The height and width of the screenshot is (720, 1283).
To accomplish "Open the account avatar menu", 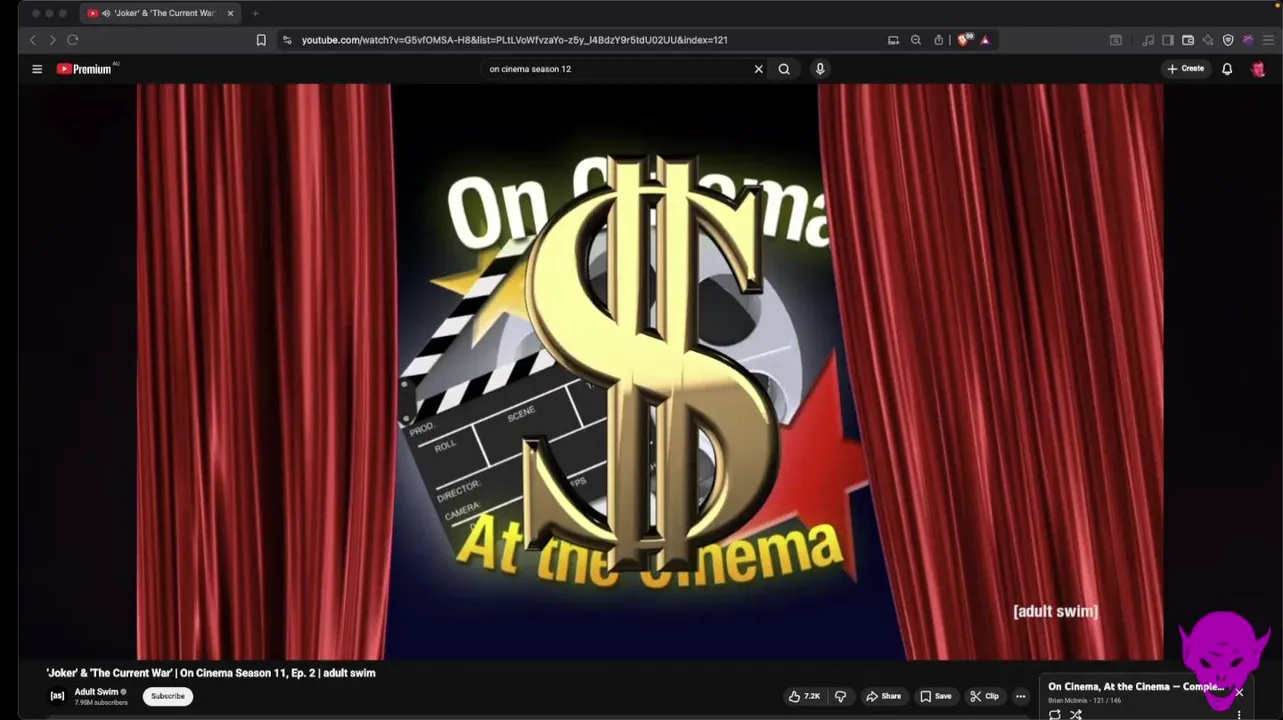I will click(1258, 69).
